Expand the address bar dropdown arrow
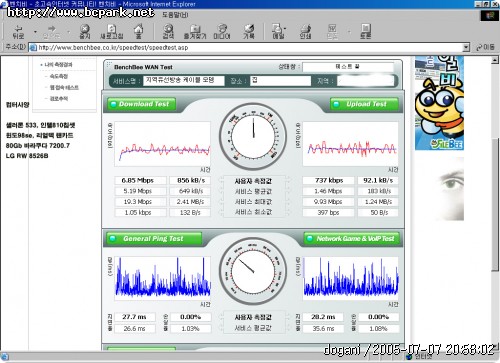 click(x=466, y=48)
